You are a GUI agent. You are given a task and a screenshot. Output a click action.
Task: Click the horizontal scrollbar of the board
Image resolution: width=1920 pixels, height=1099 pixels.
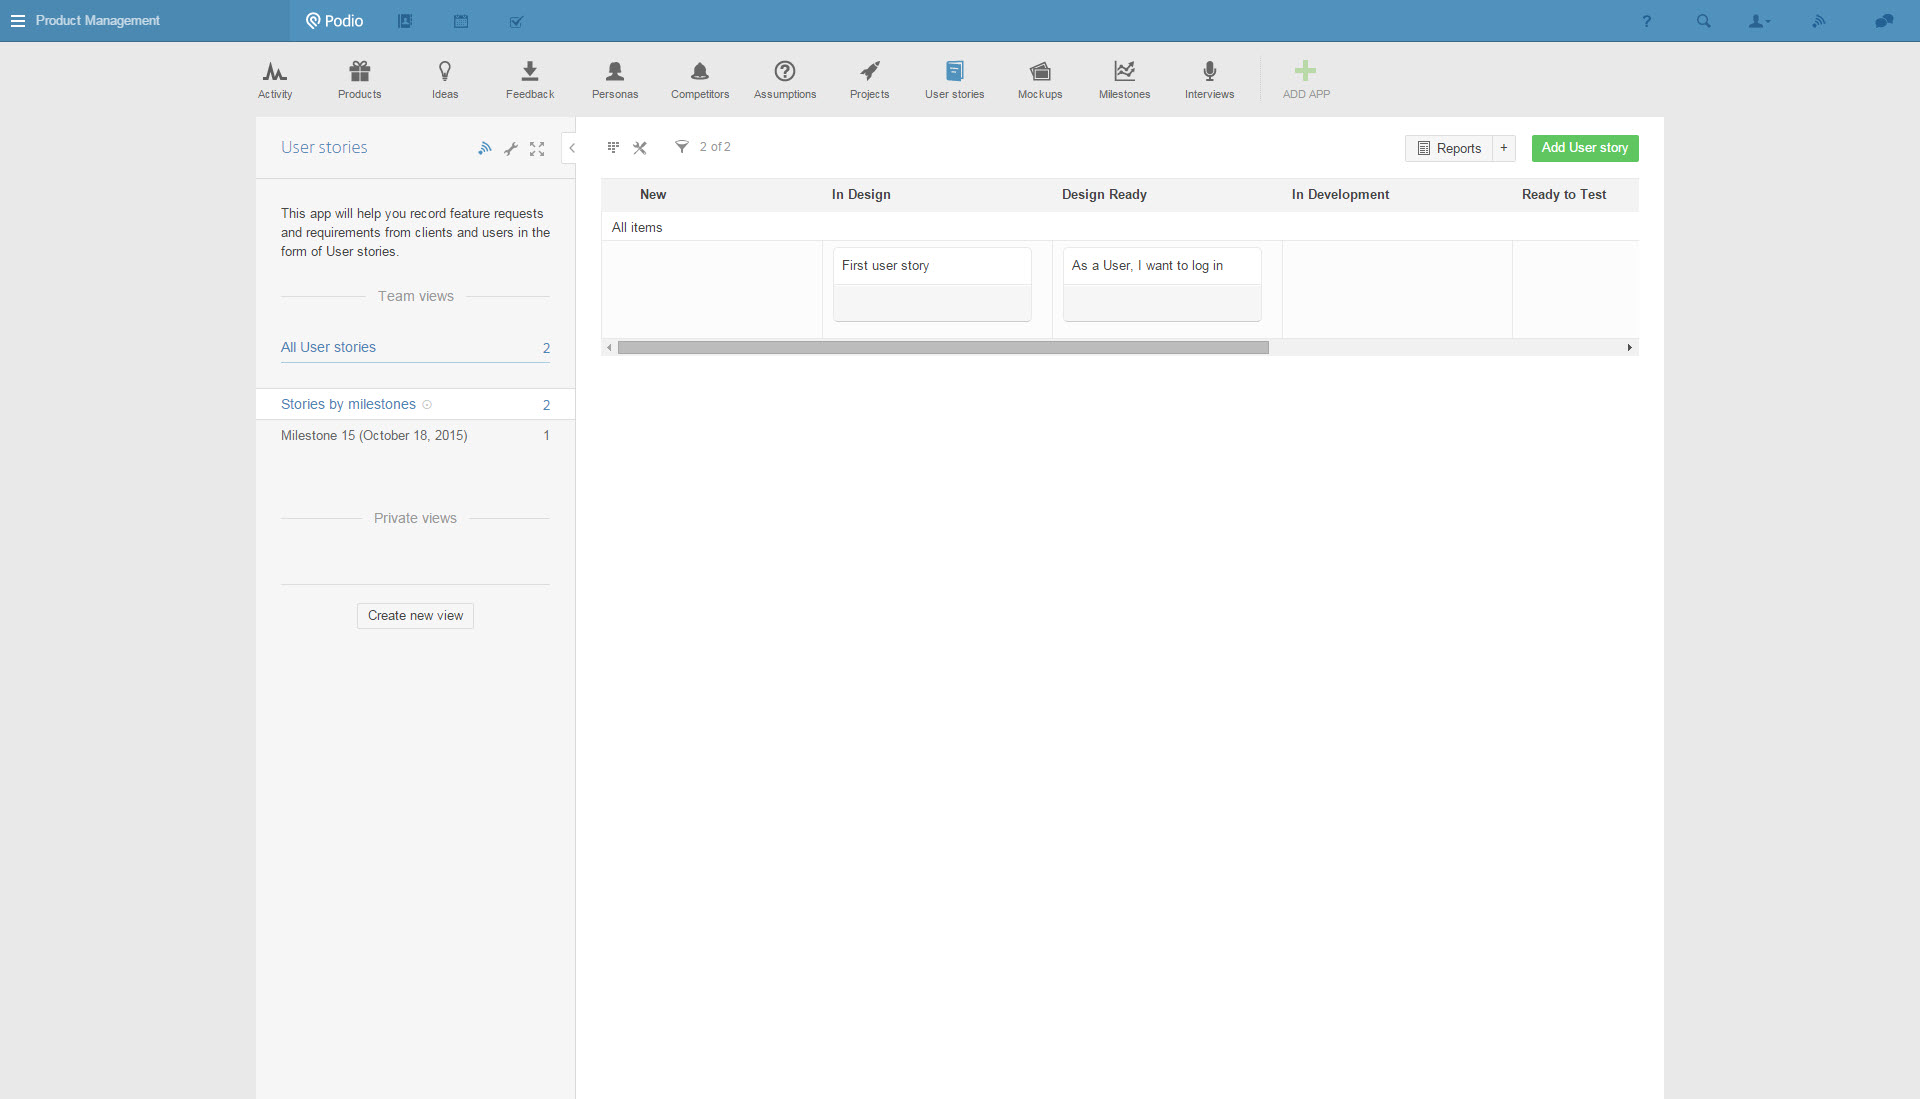coord(942,347)
